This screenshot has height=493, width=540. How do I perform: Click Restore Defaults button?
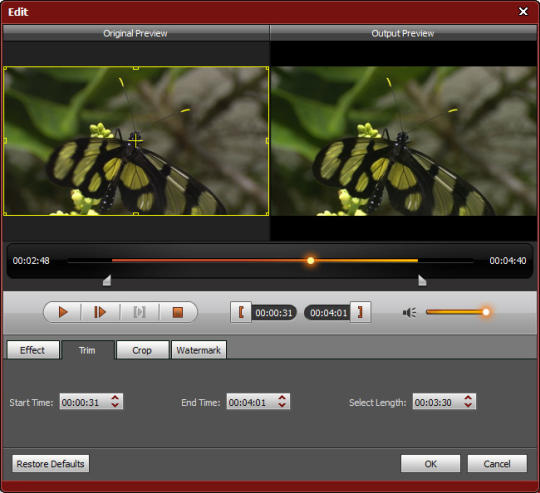pos(50,464)
